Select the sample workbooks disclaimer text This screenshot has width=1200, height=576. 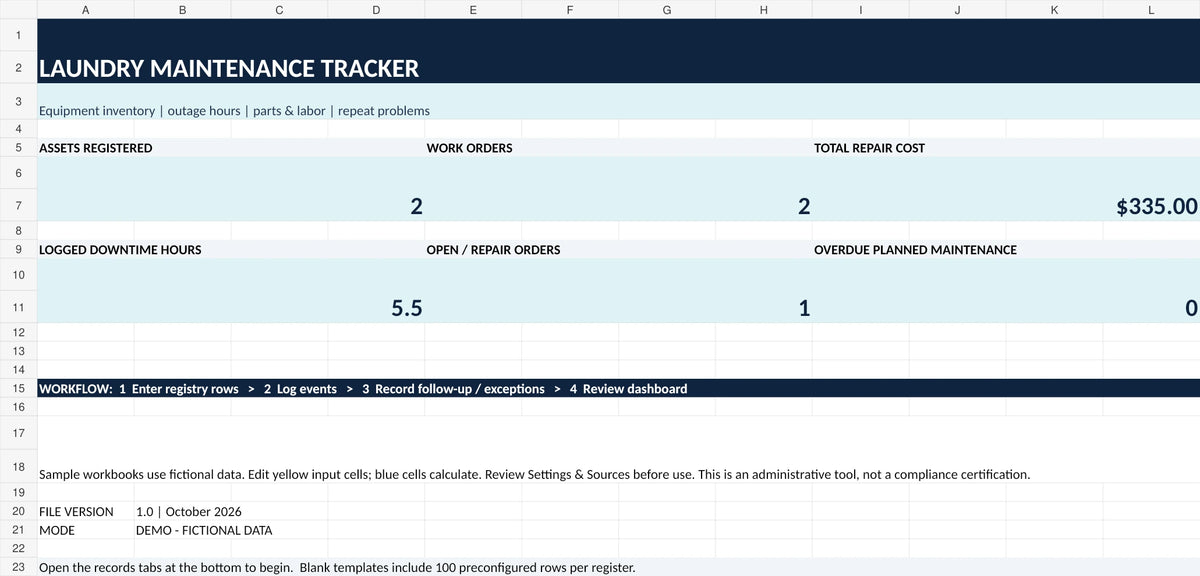coord(534,473)
